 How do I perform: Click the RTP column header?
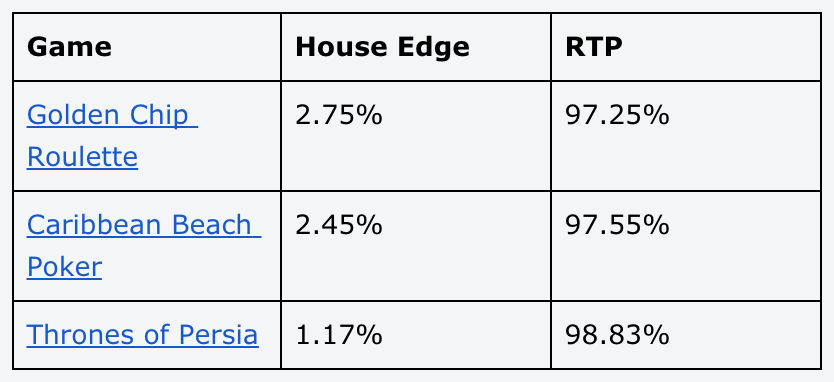(x=686, y=47)
